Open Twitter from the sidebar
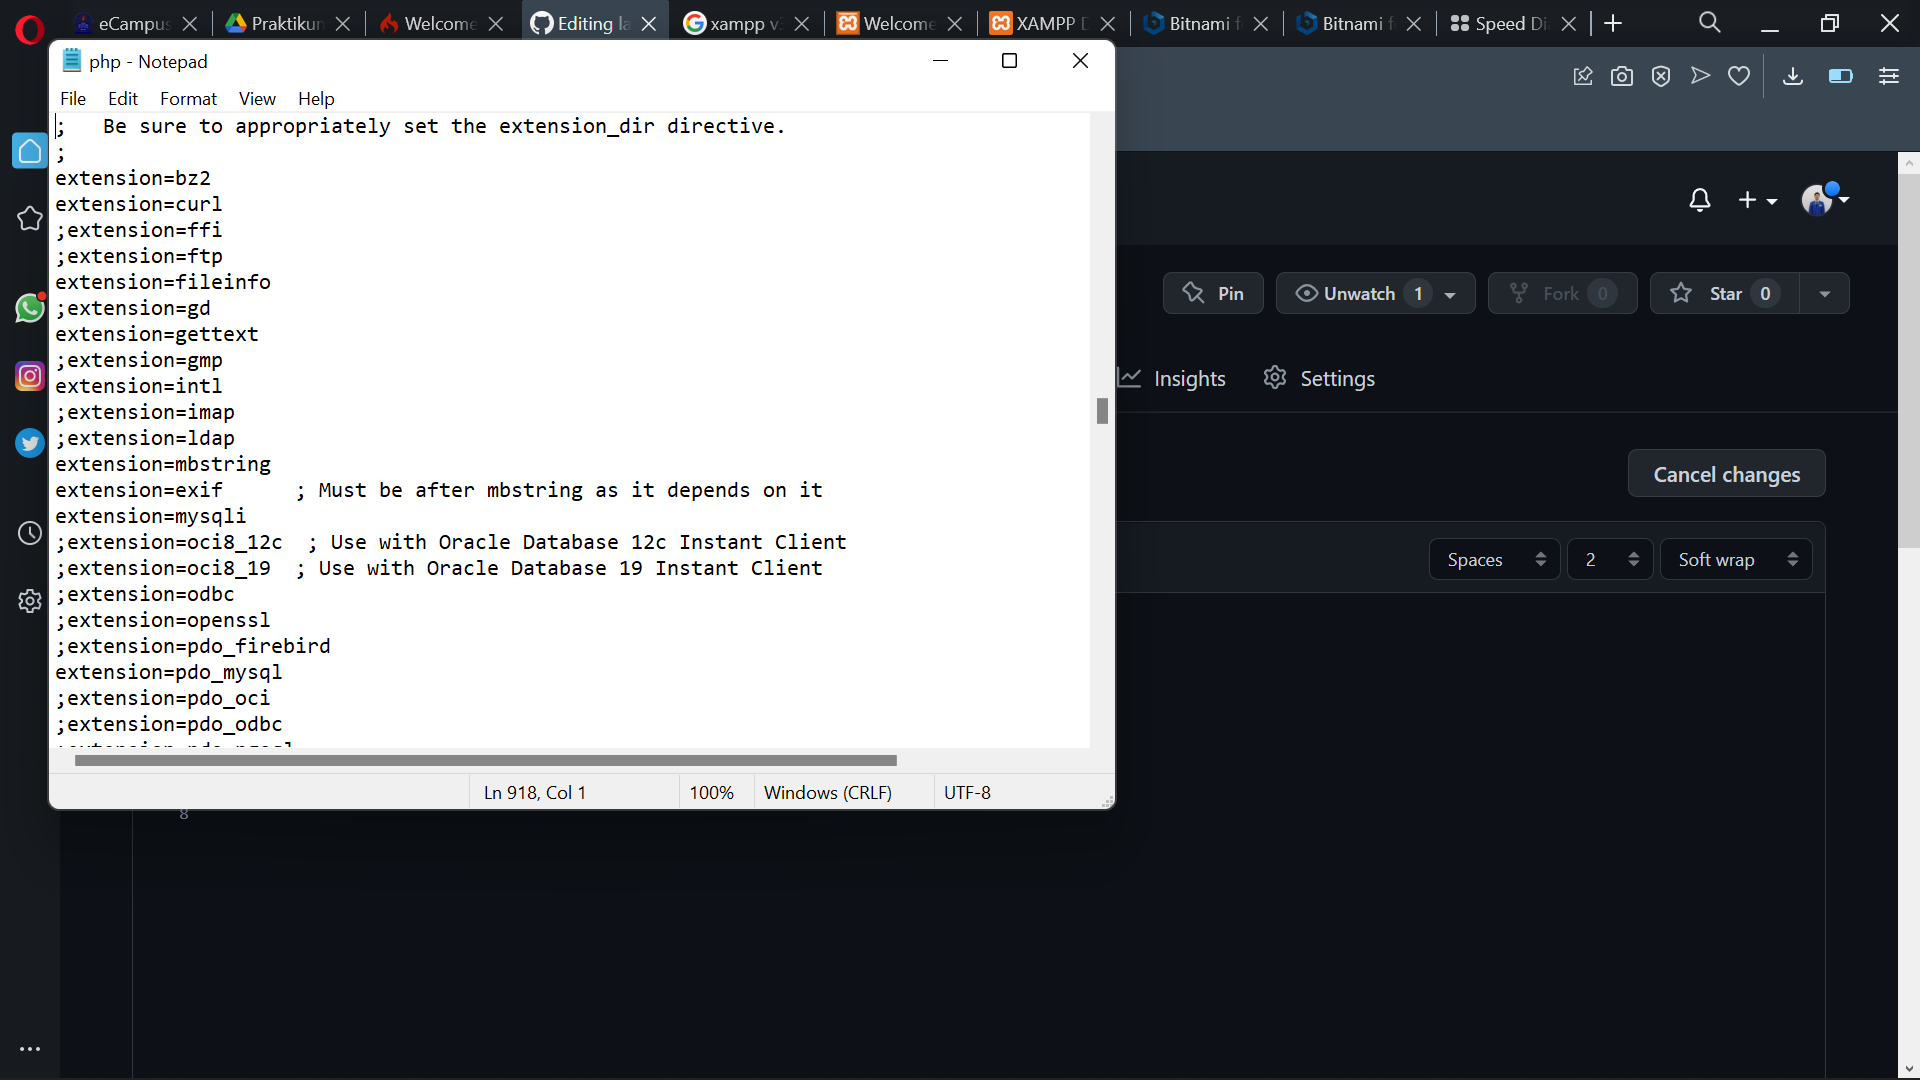 point(29,442)
